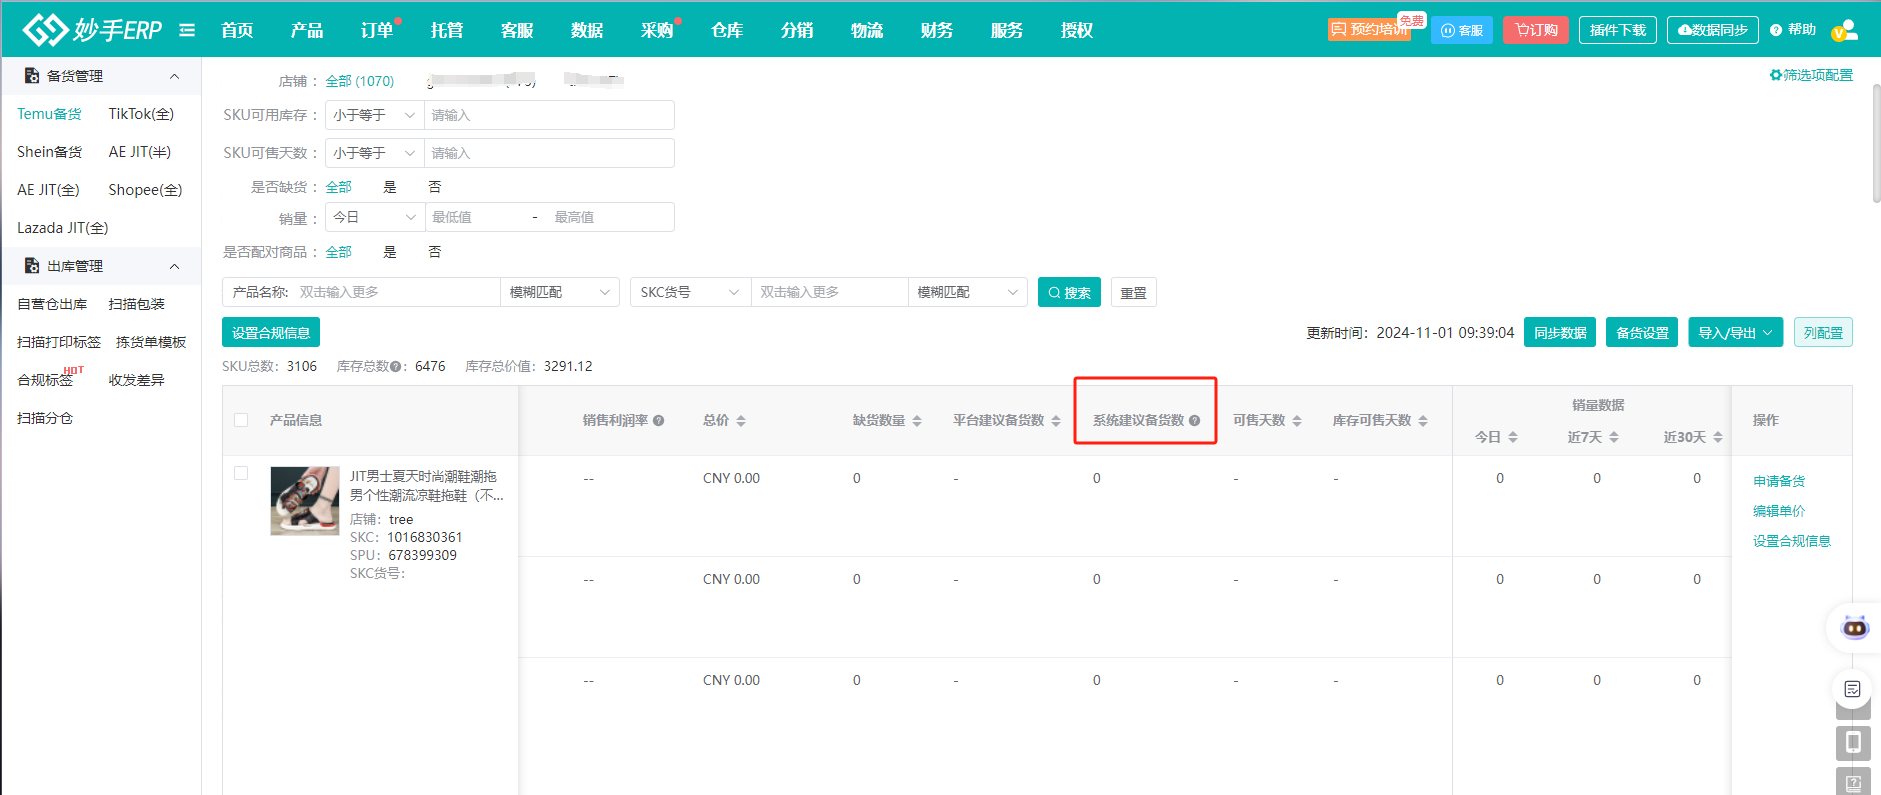This screenshot has height=795, width=1881.
Task: Sort by 缺货数量 column arrows
Action: pyautogui.click(x=917, y=421)
